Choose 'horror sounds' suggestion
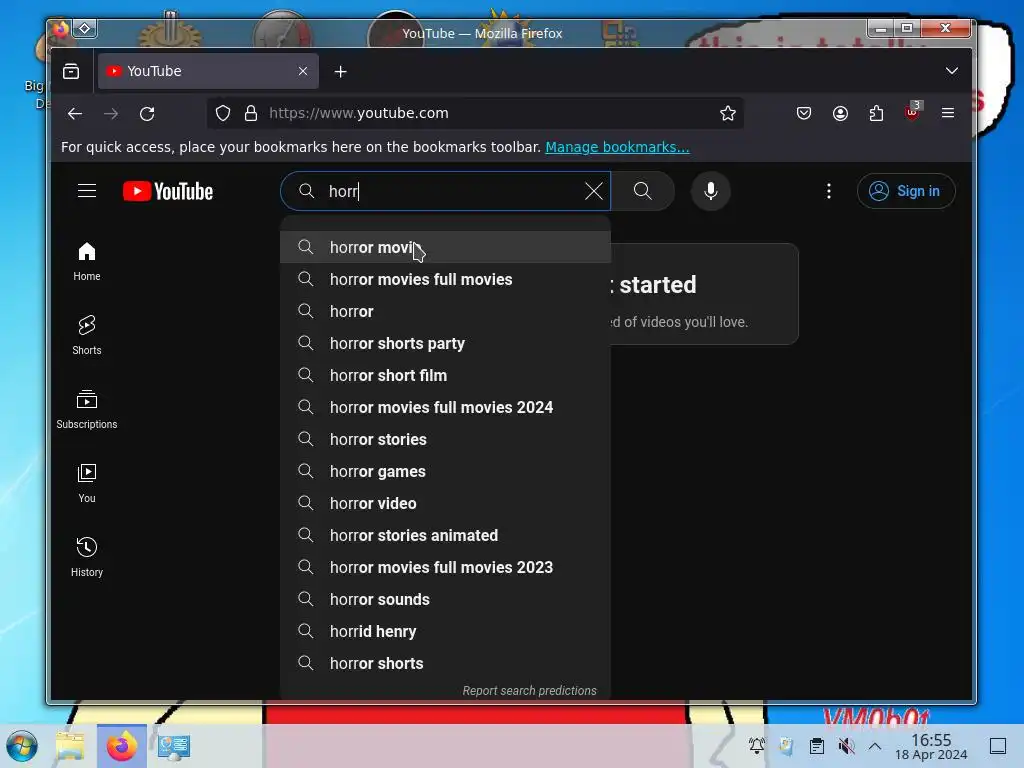Viewport: 1024px width, 768px height. pos(445,600)
